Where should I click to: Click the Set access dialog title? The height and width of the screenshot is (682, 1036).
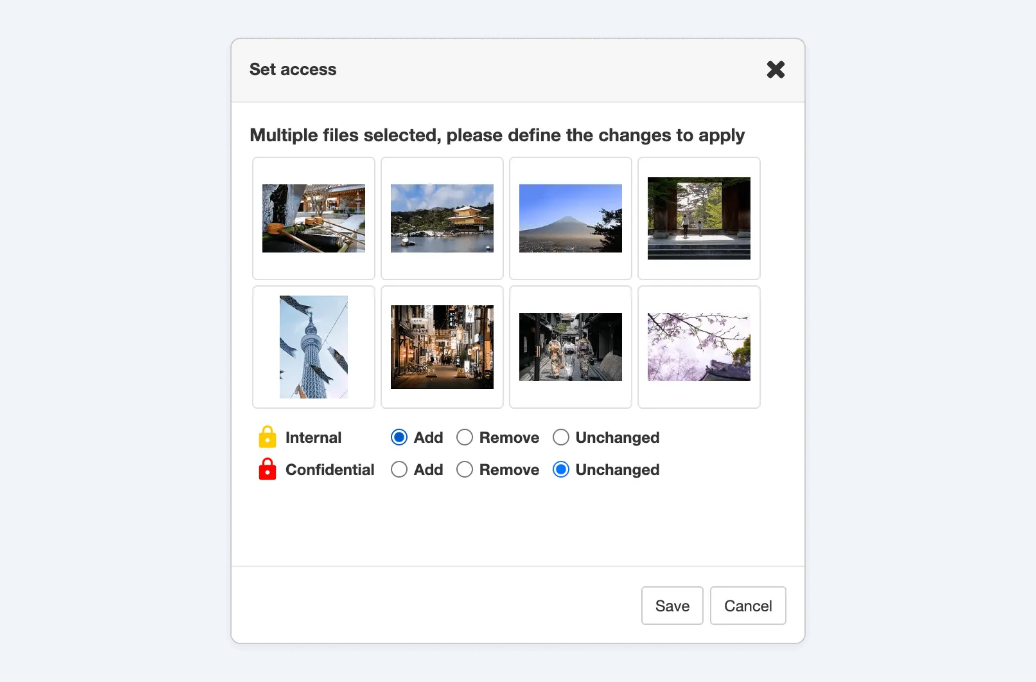(x=293, y=69)
